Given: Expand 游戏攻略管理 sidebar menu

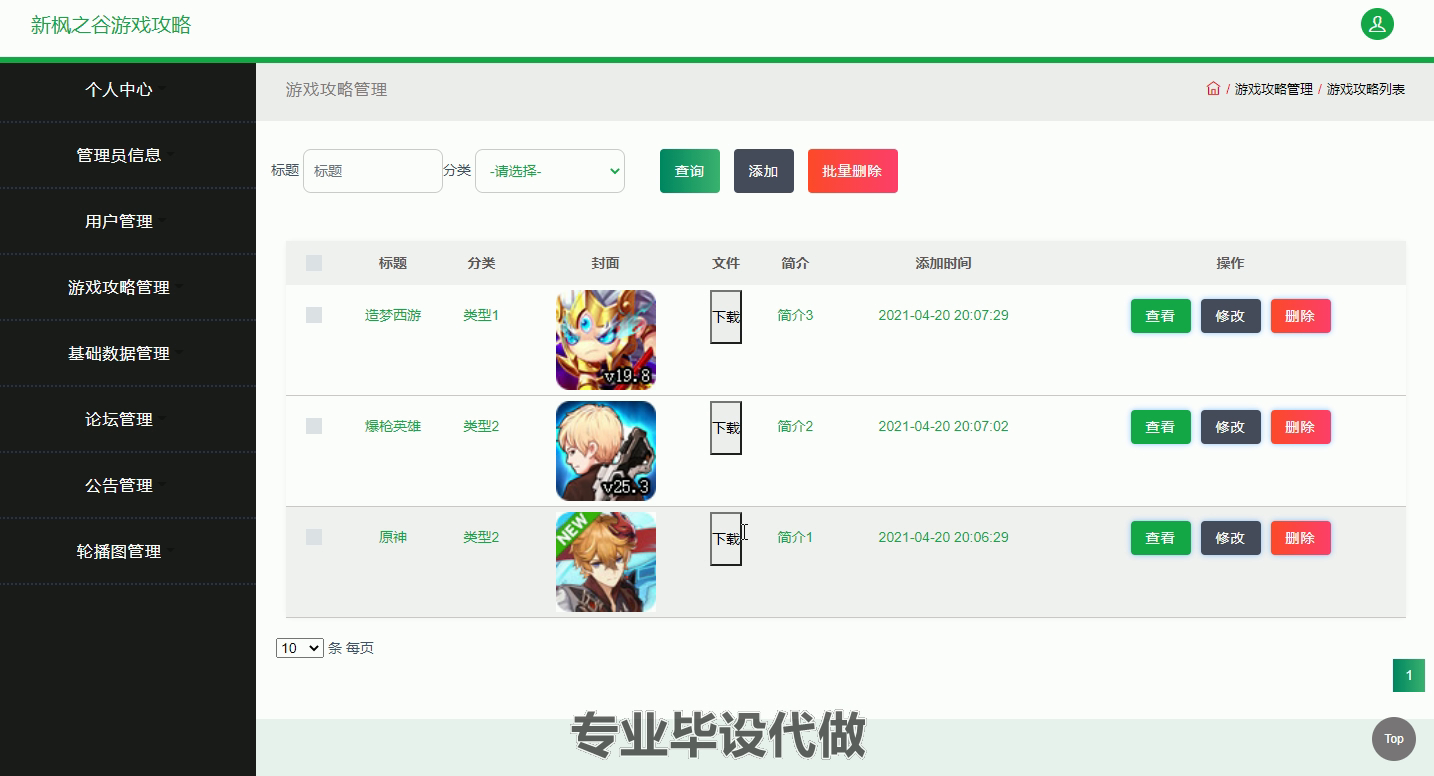Looking at the screenshot, I should (x=127, y=287).
